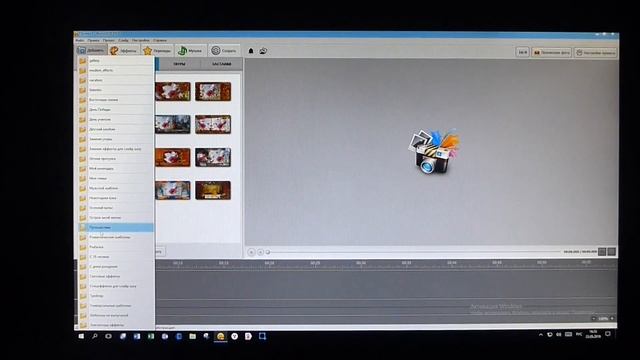Viewport: 640px width, 360px height.
Task: Open the Музыка tab with note icon
Action: click(x=191, y=51)
